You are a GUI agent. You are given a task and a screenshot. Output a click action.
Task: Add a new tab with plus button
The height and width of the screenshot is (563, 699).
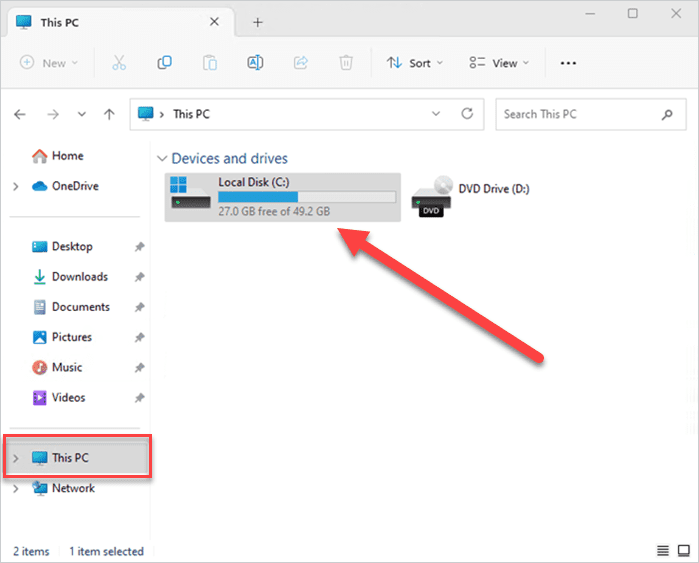pyautogui.click(x=258, y=22)
